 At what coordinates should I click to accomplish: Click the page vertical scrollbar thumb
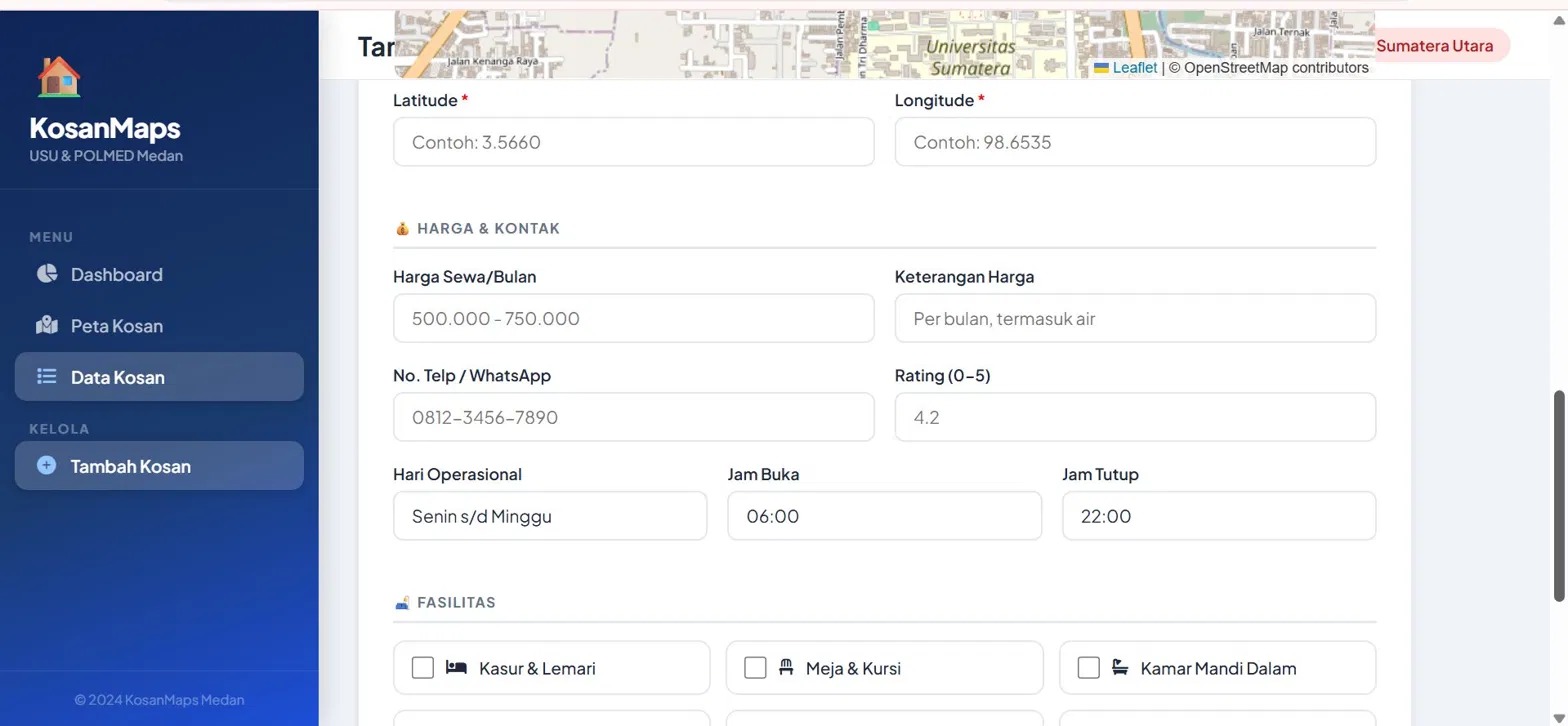1559,496
